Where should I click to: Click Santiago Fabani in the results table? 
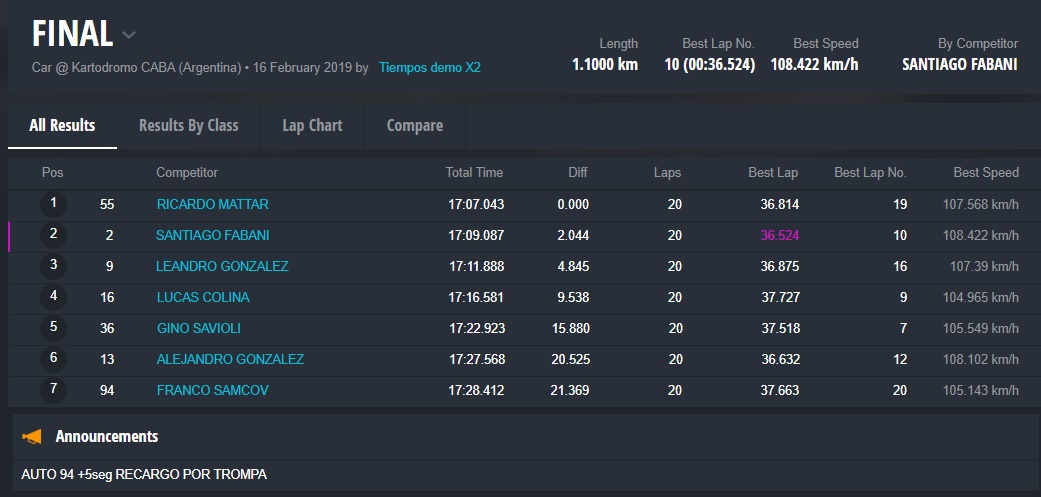coord(212,235)
